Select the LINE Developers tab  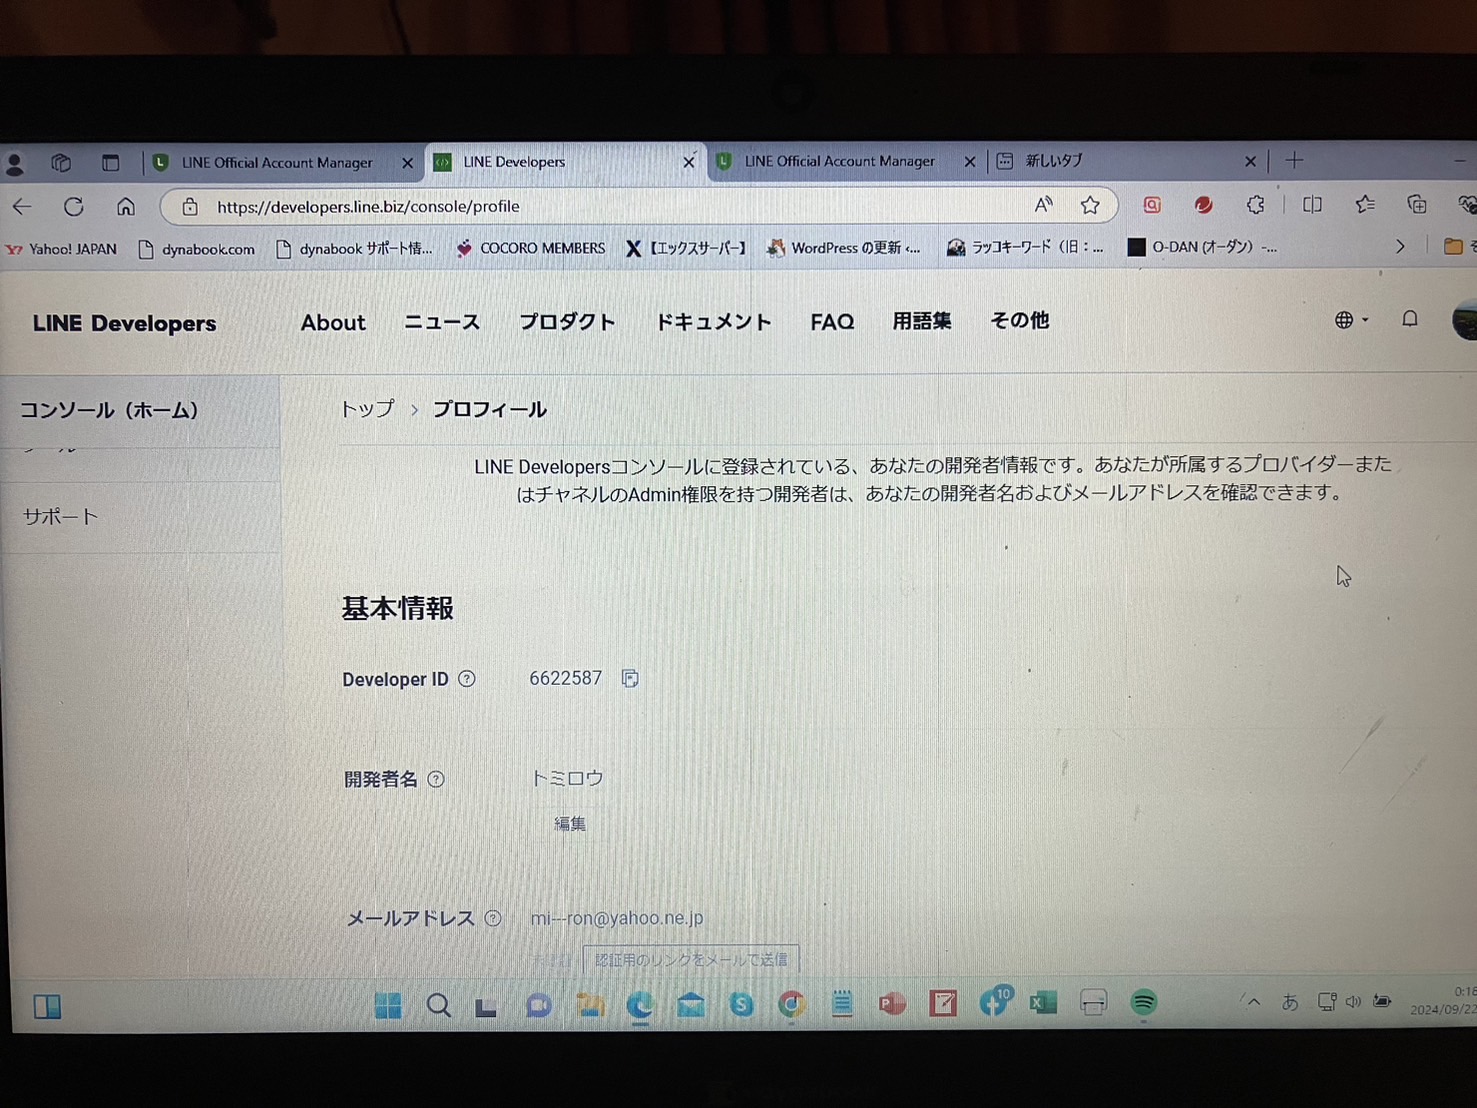(x=566, y=161)
